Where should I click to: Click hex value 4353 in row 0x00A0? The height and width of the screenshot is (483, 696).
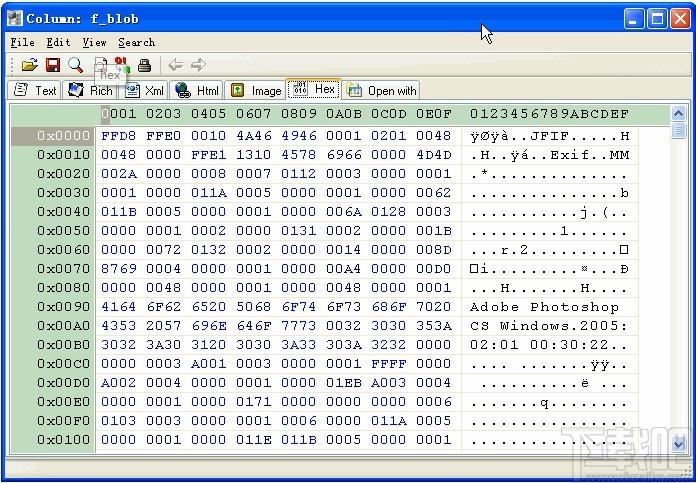point(119,326)
